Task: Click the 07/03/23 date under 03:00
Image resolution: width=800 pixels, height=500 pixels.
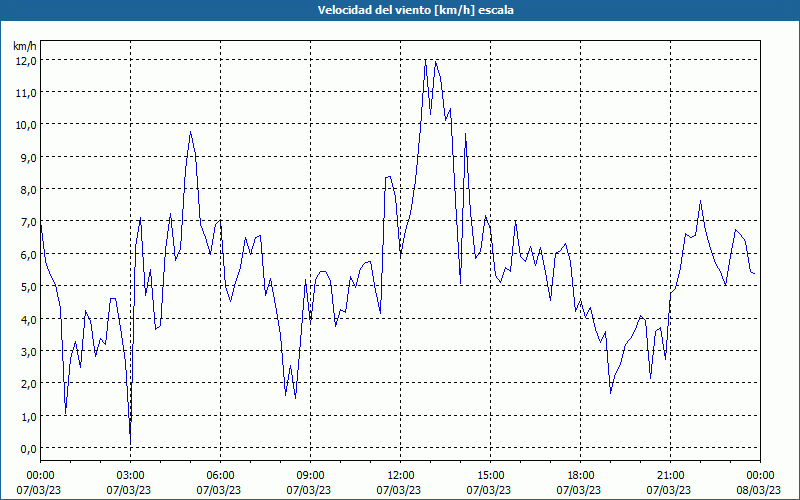Action: pyautogui.click(x=129, y=490)
